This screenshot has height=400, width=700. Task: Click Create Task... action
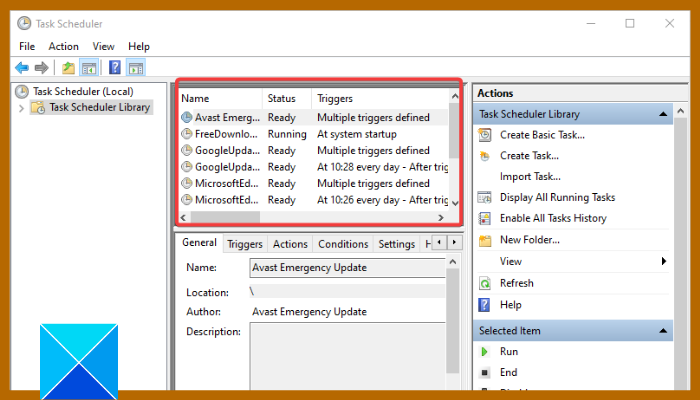pyautogui.click(x=529, y=156)
